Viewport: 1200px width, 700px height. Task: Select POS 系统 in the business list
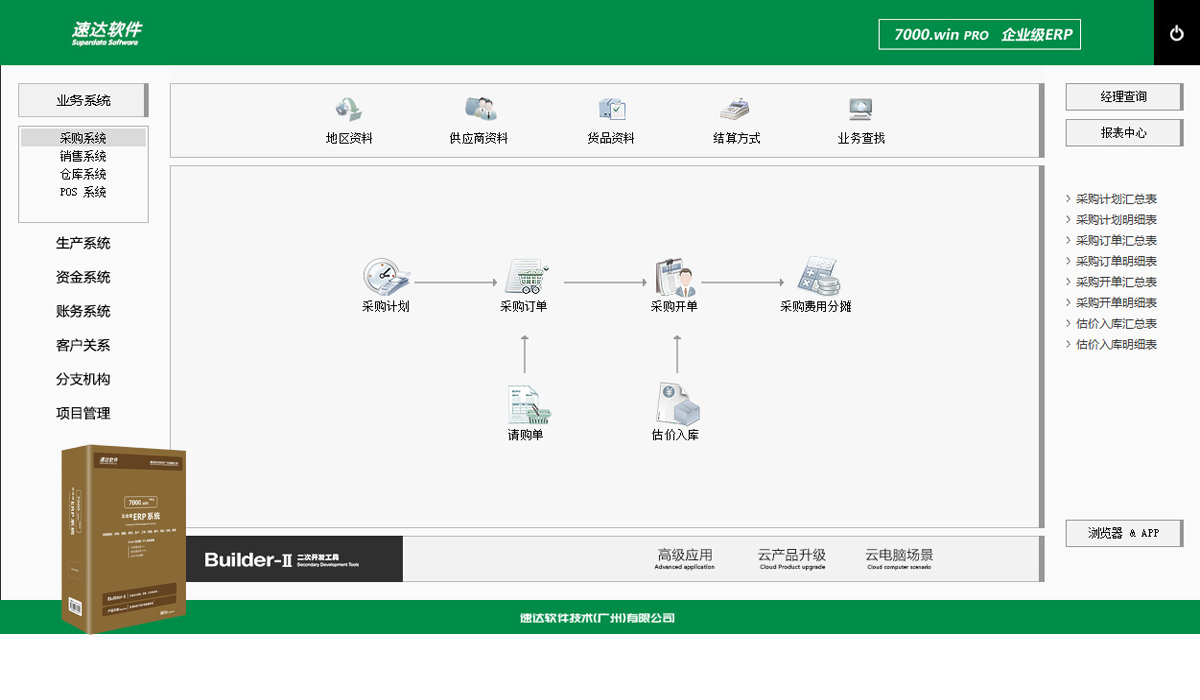[83, 192]
